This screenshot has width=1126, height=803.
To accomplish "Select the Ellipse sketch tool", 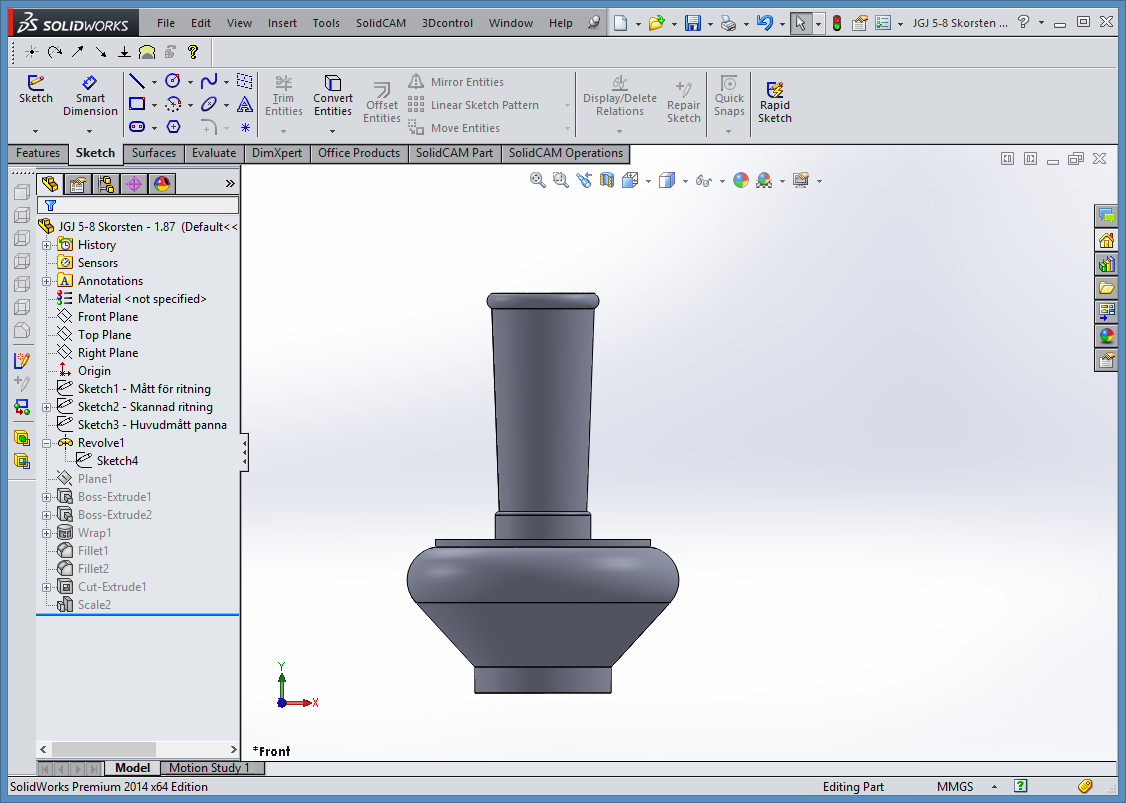I will point(209,104).
